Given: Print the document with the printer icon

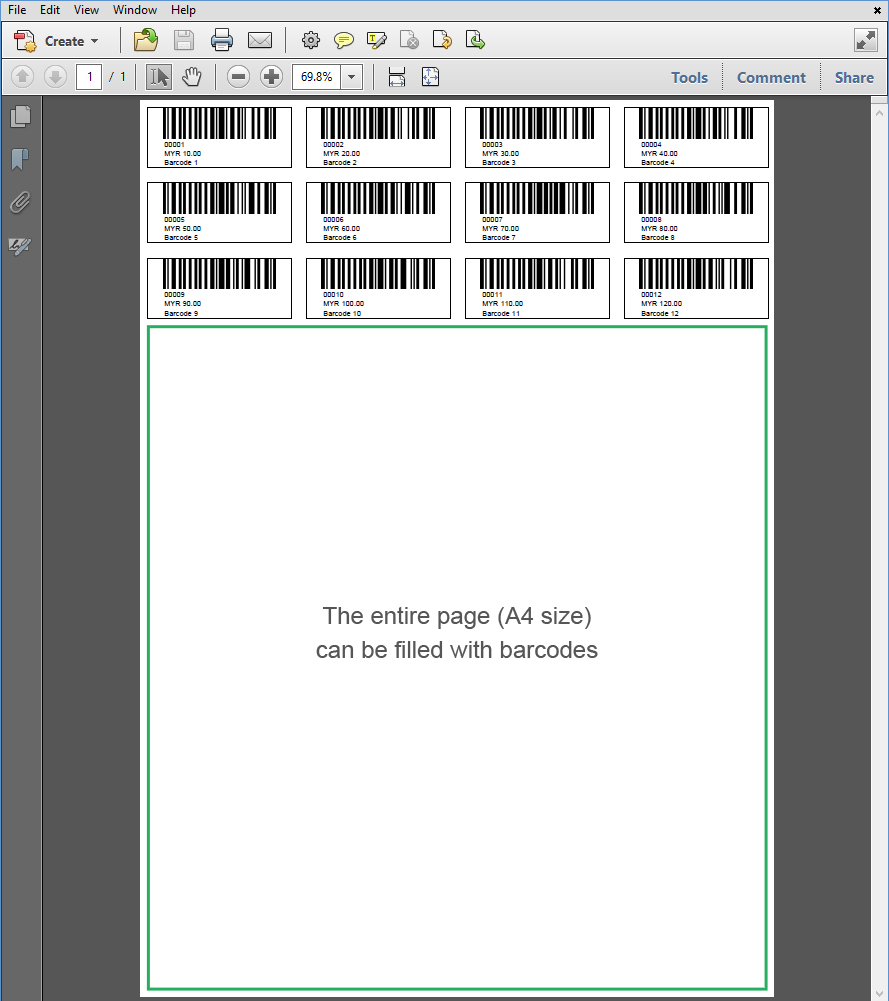Looking at the screenshot, I should [221, 40].
